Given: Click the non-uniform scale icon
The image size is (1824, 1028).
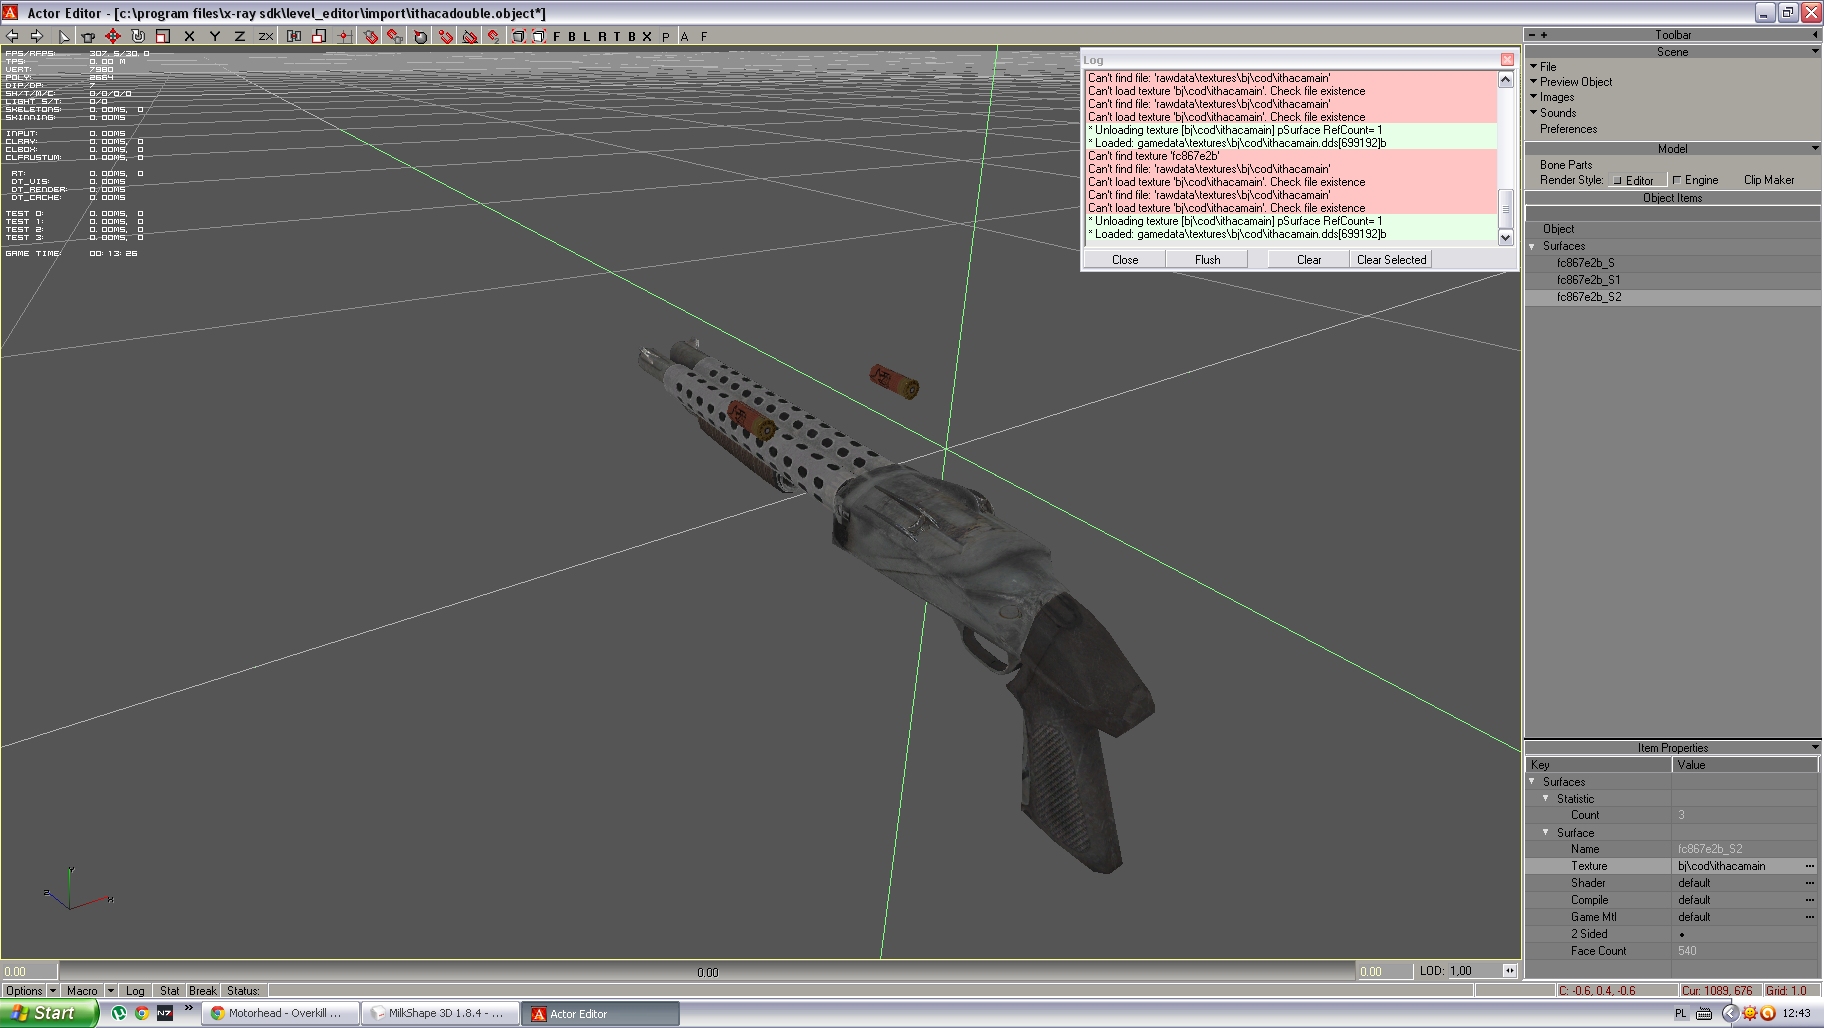Looking at the screenshot, I should (319, 36).
